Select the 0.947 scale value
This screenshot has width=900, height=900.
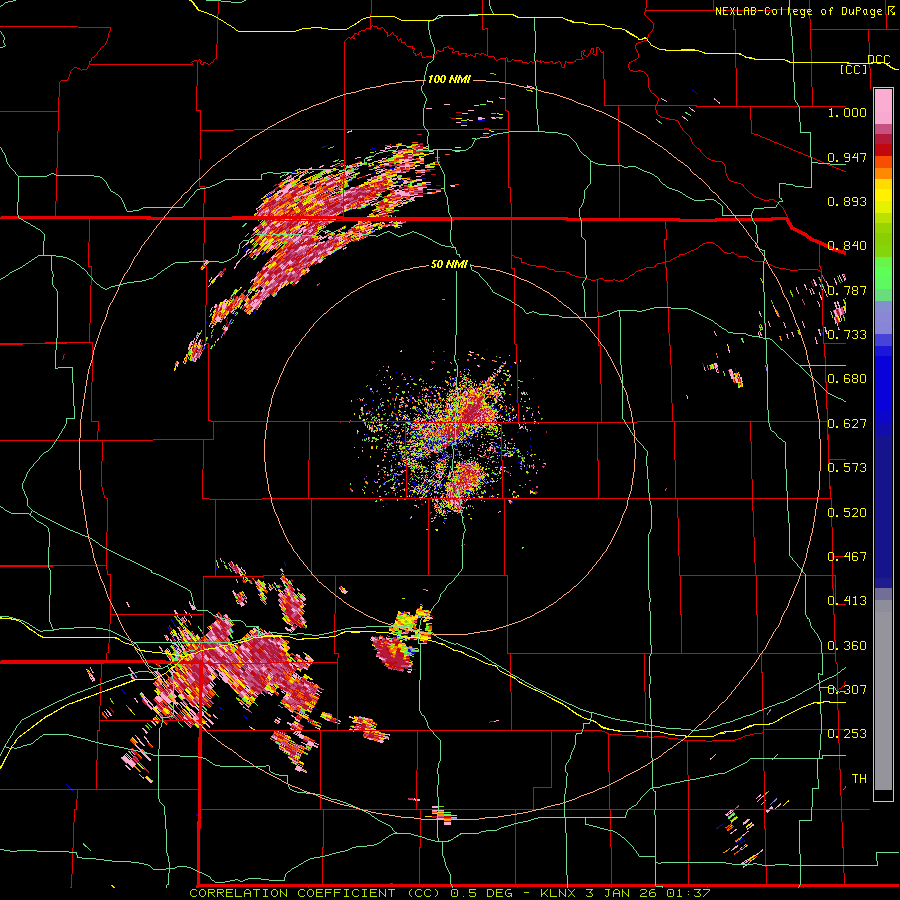pos(847,157)
